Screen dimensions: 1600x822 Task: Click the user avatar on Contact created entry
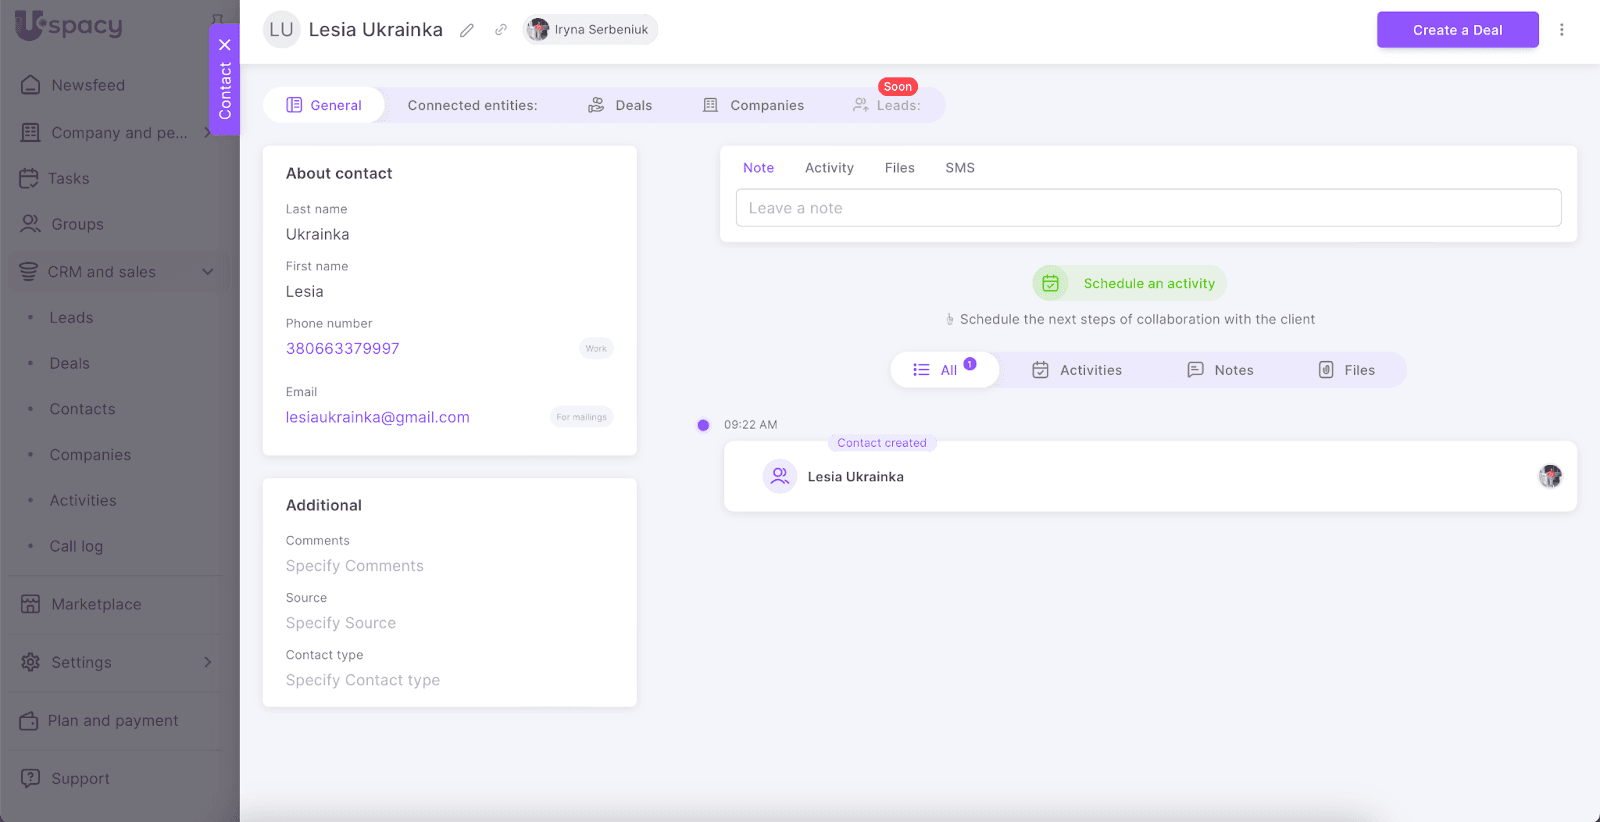(x=1550, y=476)
